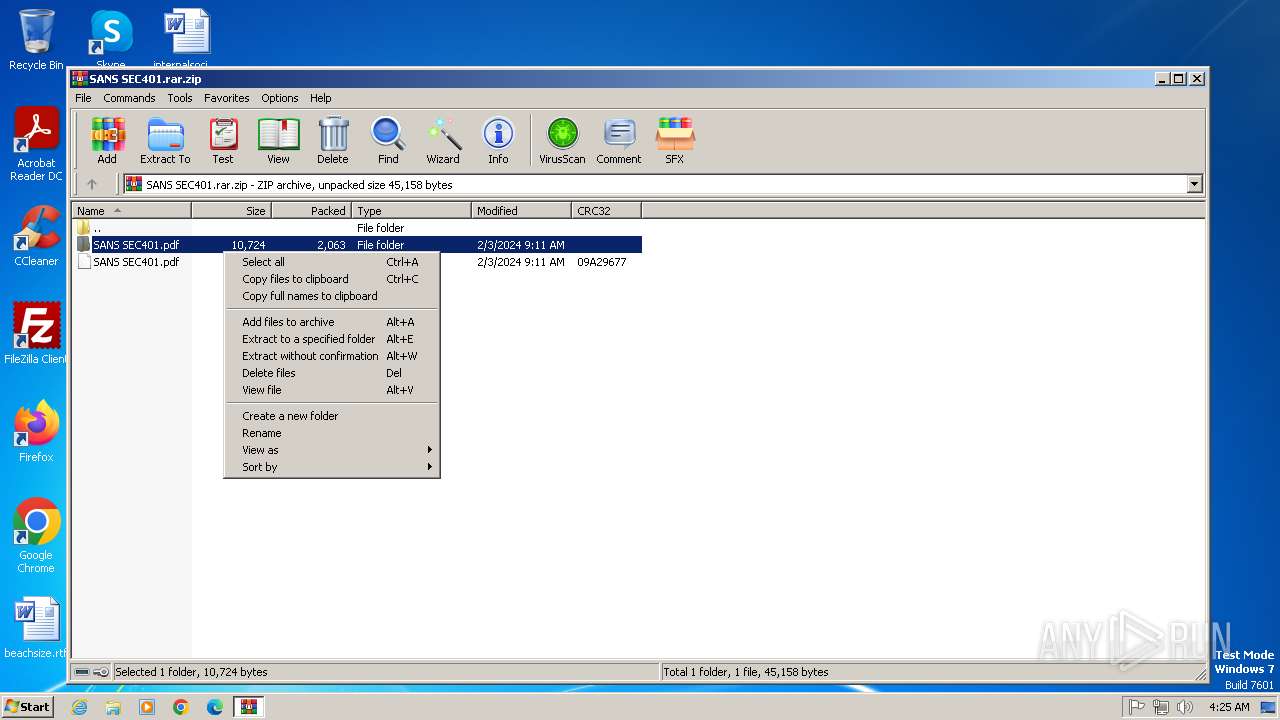Click the Start button
Viewport: 1280px width, 720px height.
(27, 707)
